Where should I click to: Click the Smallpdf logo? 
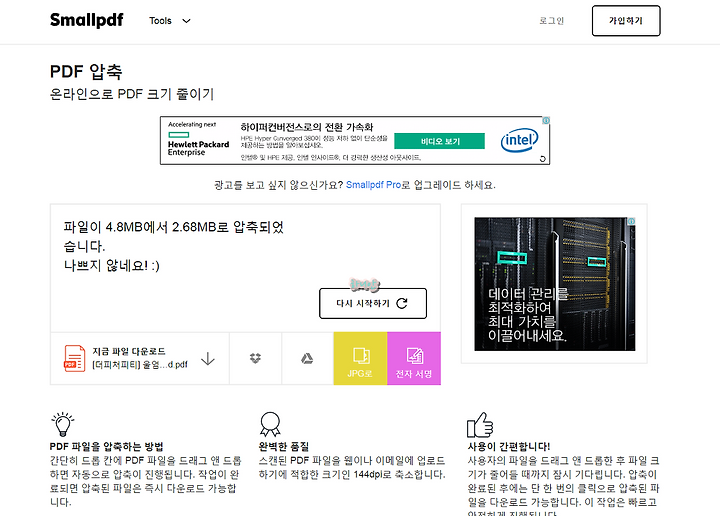[x=87, y=20]
